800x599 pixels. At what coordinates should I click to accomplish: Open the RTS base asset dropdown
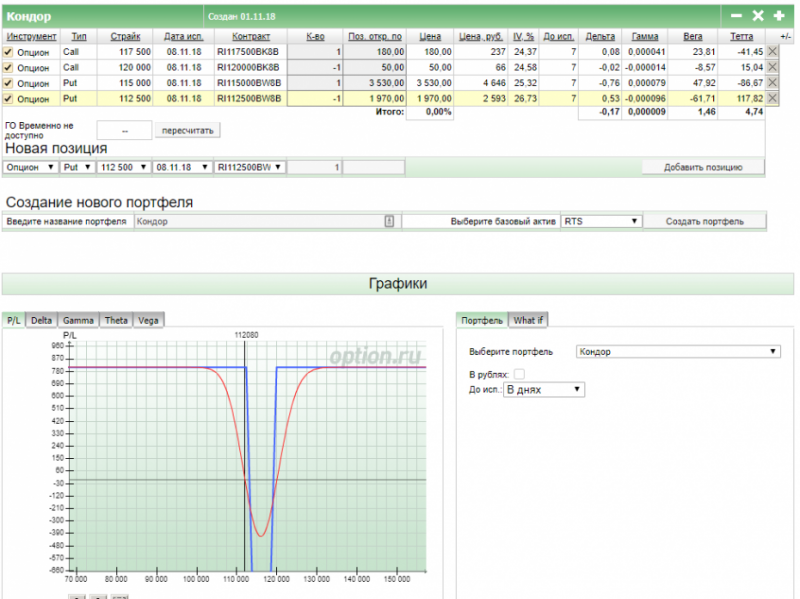click(600, 221)
